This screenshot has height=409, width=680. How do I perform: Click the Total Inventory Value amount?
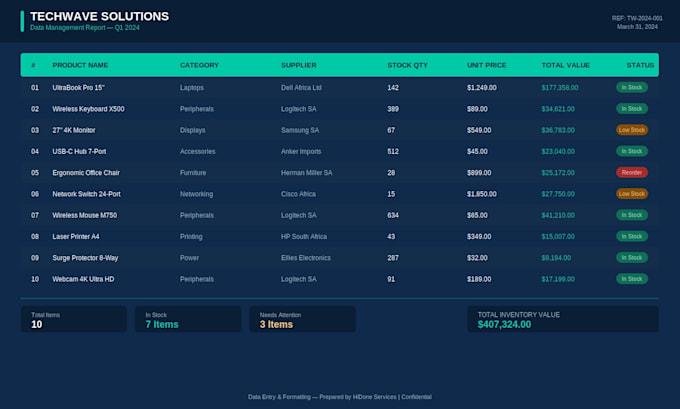504,324
